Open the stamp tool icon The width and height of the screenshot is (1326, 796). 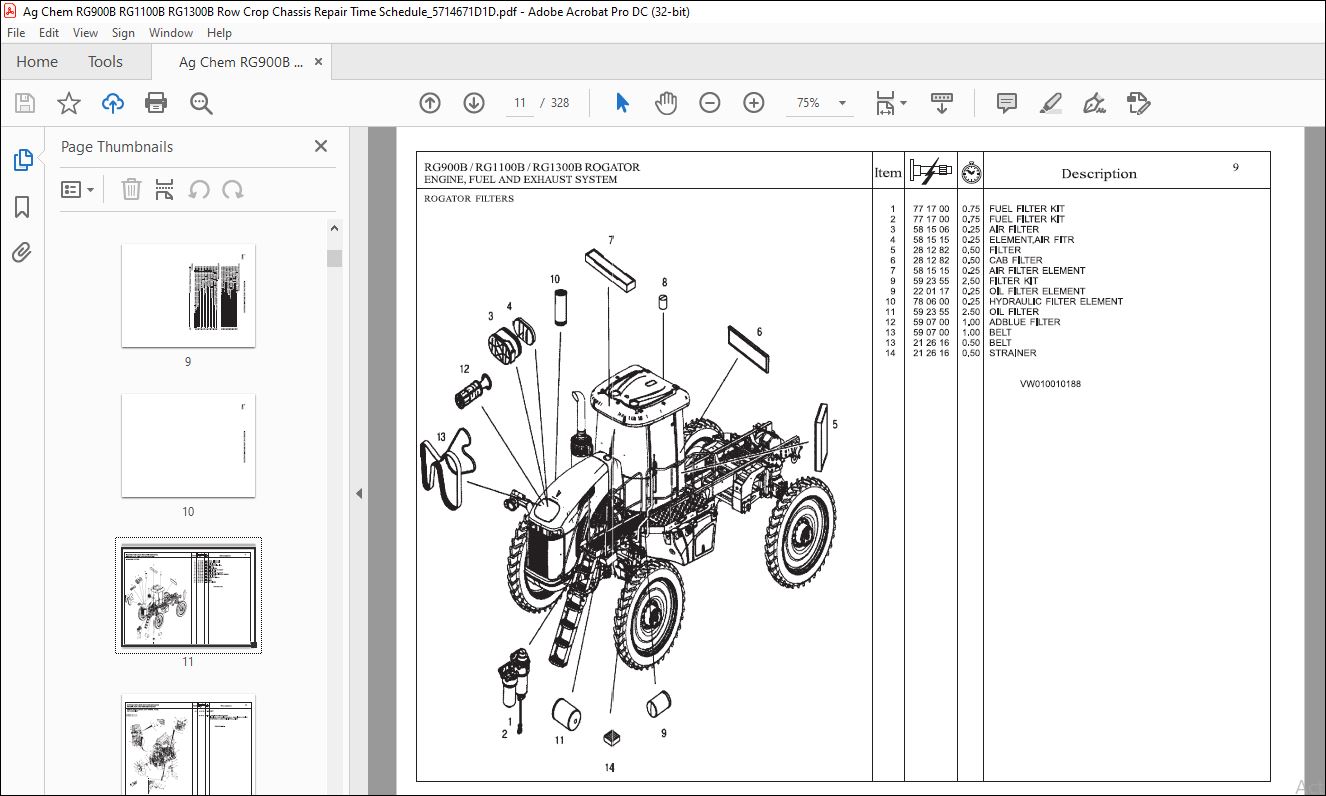[1138, 103]
